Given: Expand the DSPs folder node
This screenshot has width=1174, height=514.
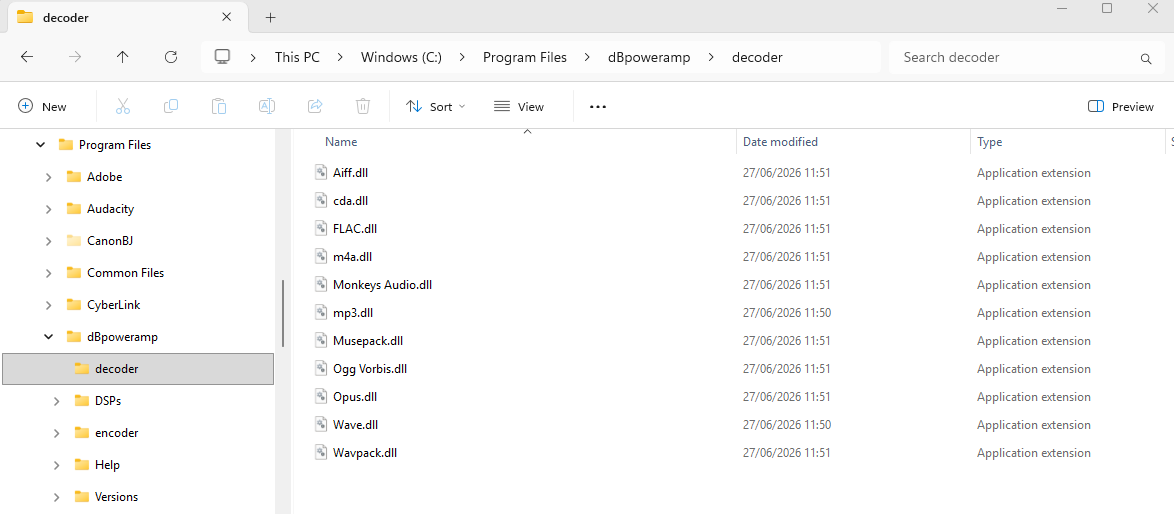Looking at the screenshot, I should click(x=57, y=401).
